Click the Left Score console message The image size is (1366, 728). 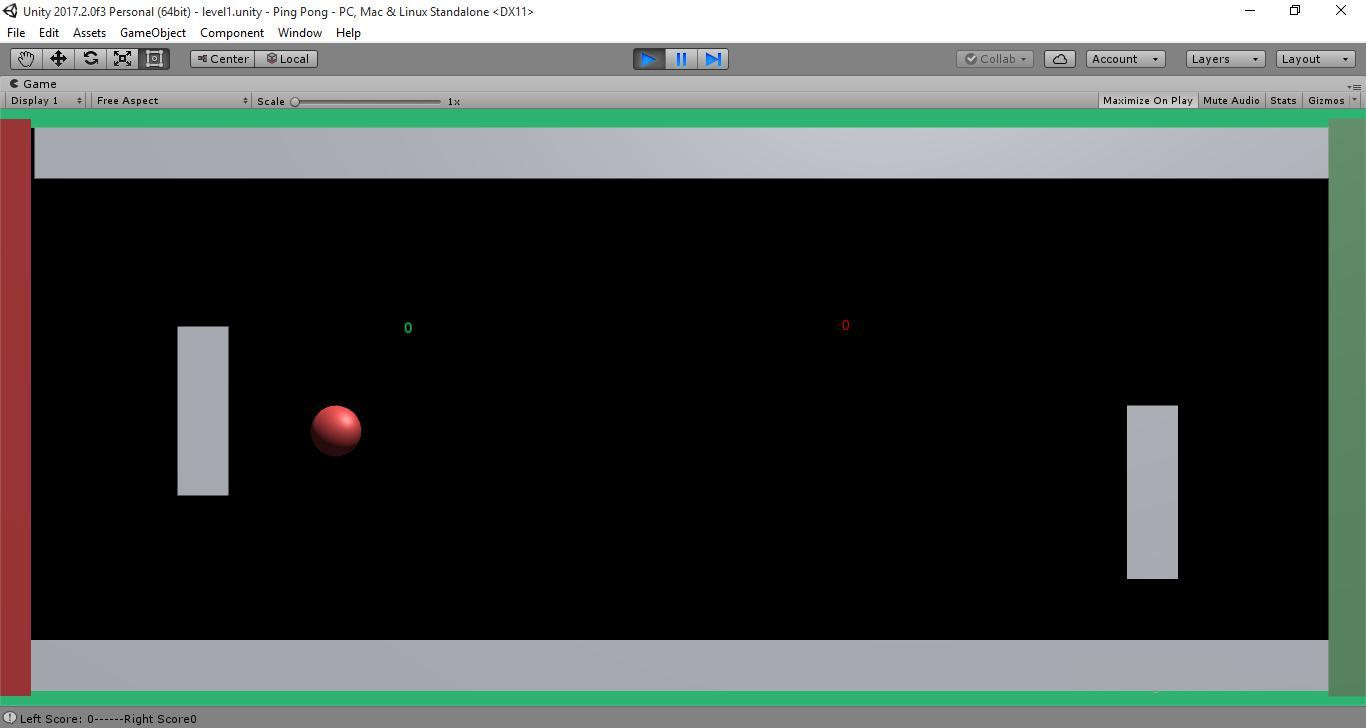[108, 719]
